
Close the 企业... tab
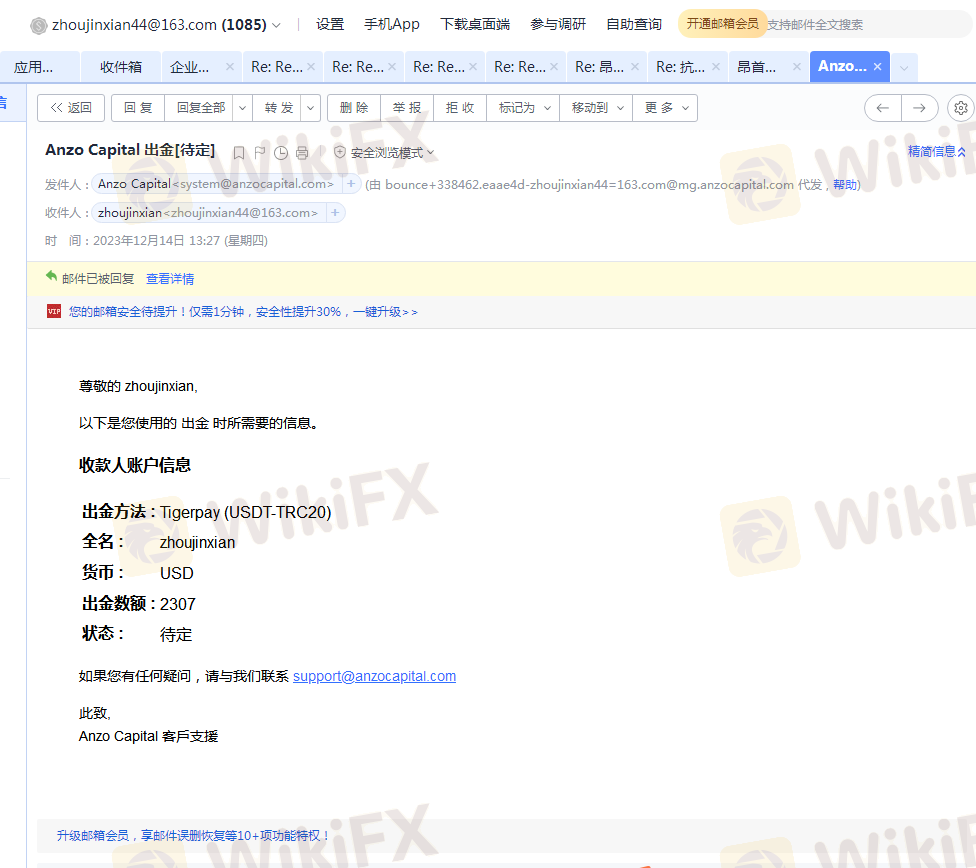[230, 67]
